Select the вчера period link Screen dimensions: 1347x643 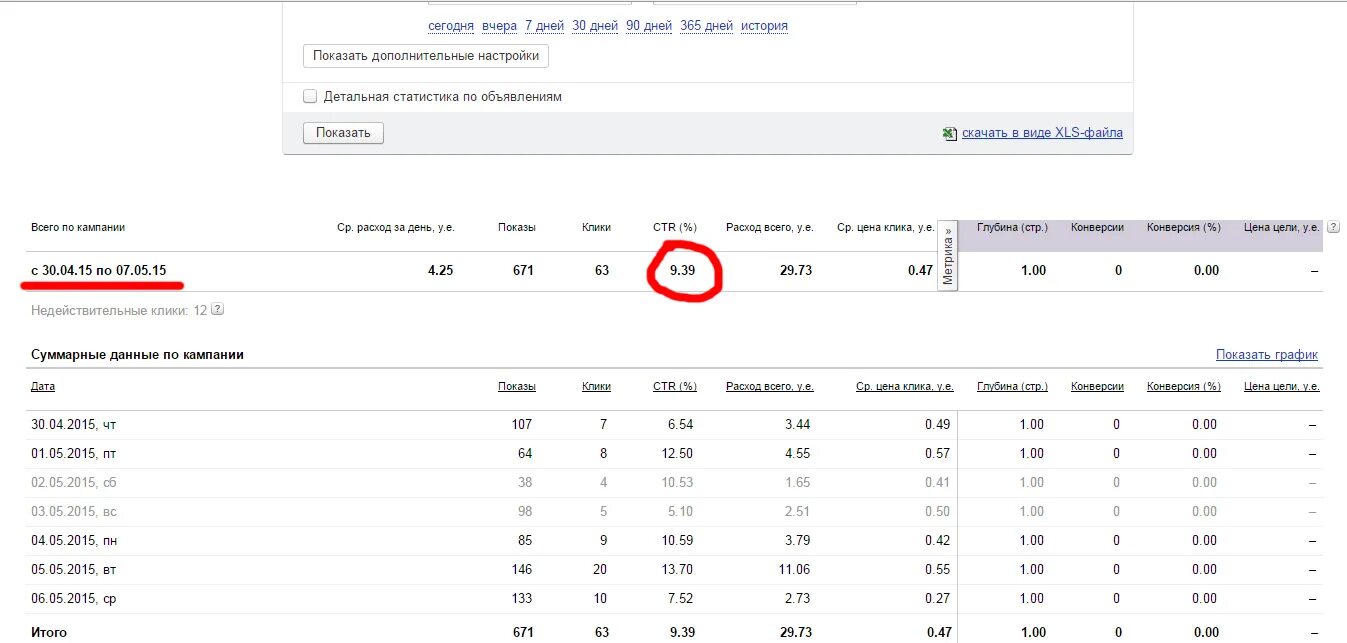click(499, 26)
